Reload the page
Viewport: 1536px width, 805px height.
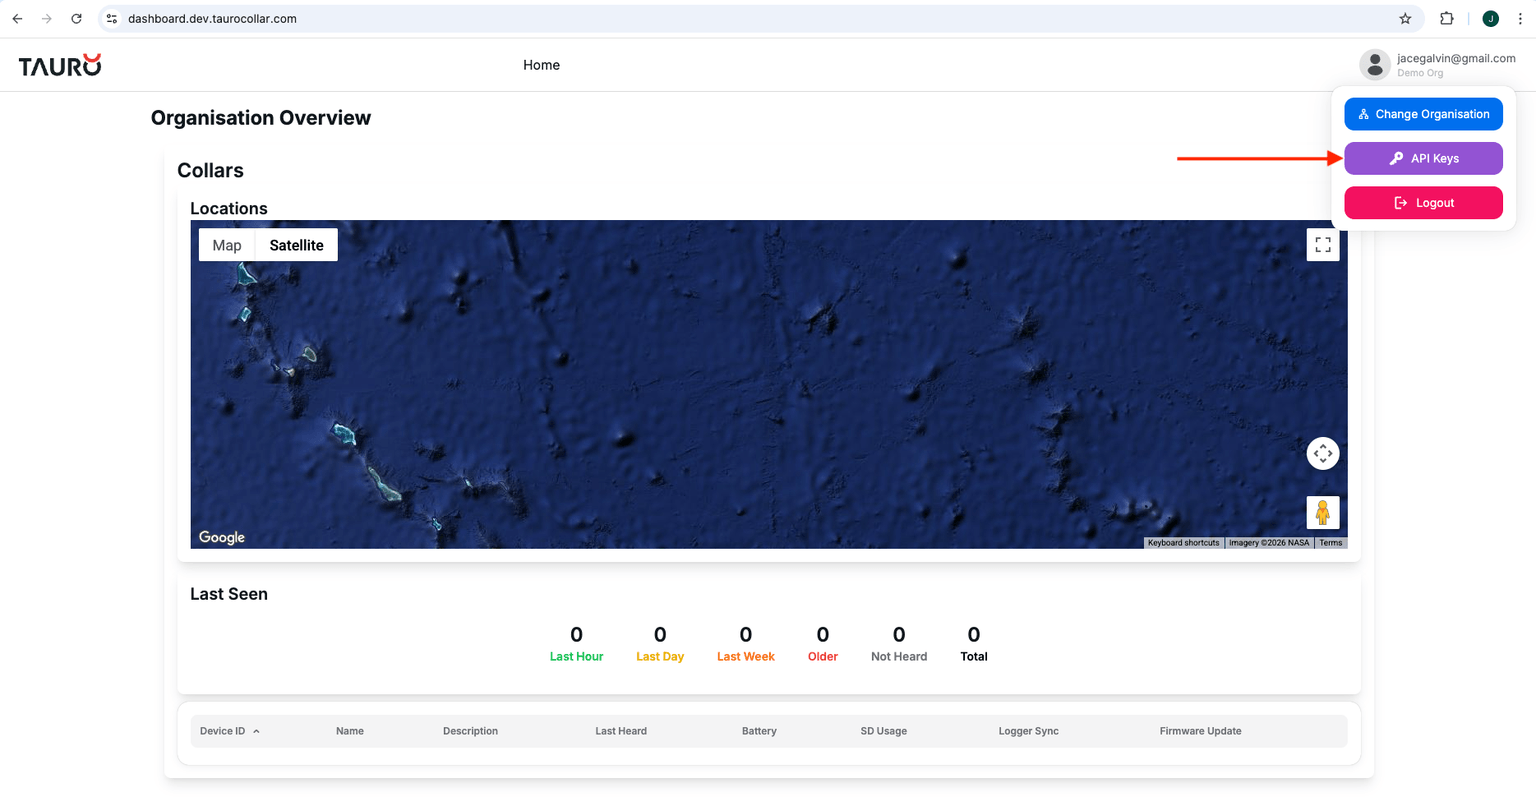click(76, 19)
